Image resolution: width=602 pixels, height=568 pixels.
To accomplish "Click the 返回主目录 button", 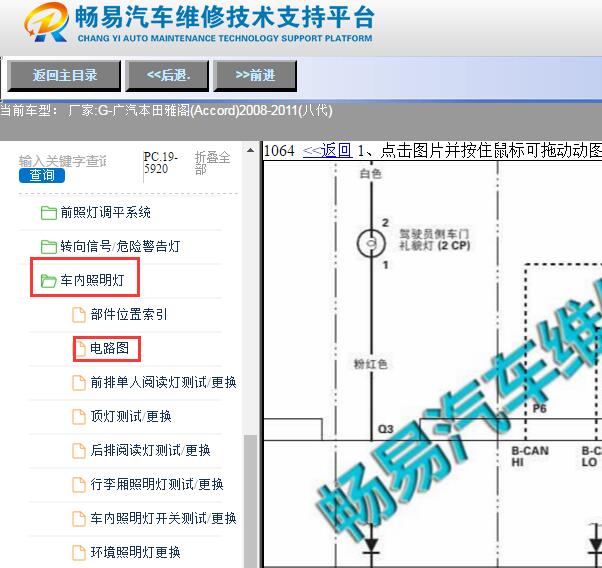I will pyautogui.click(x=64, y=75).
